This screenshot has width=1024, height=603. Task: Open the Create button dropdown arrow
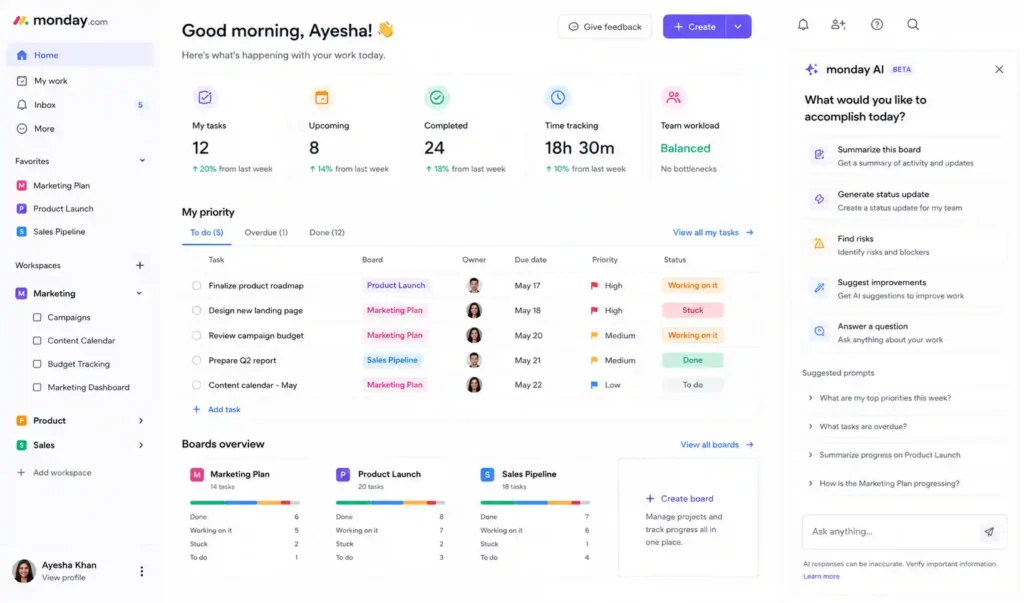738,27
